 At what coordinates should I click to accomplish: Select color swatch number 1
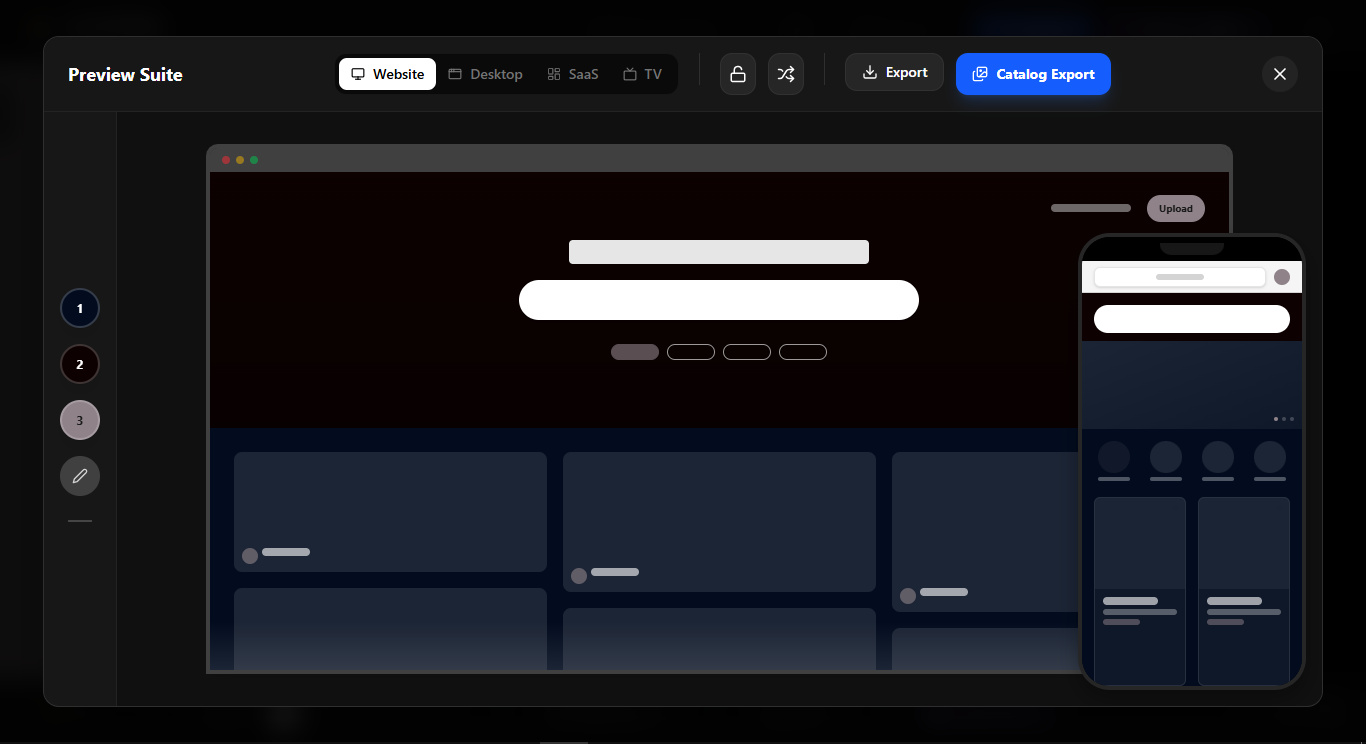(80, 308)
